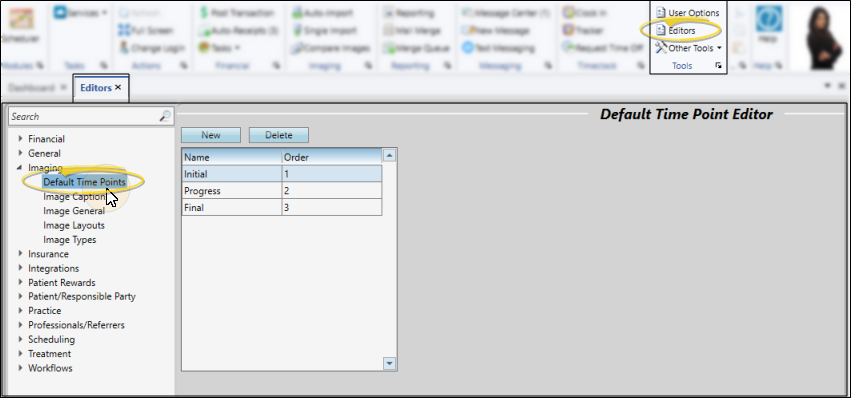Expand the Scheduling tree node

pyautogui.click(x=21, y=339)
